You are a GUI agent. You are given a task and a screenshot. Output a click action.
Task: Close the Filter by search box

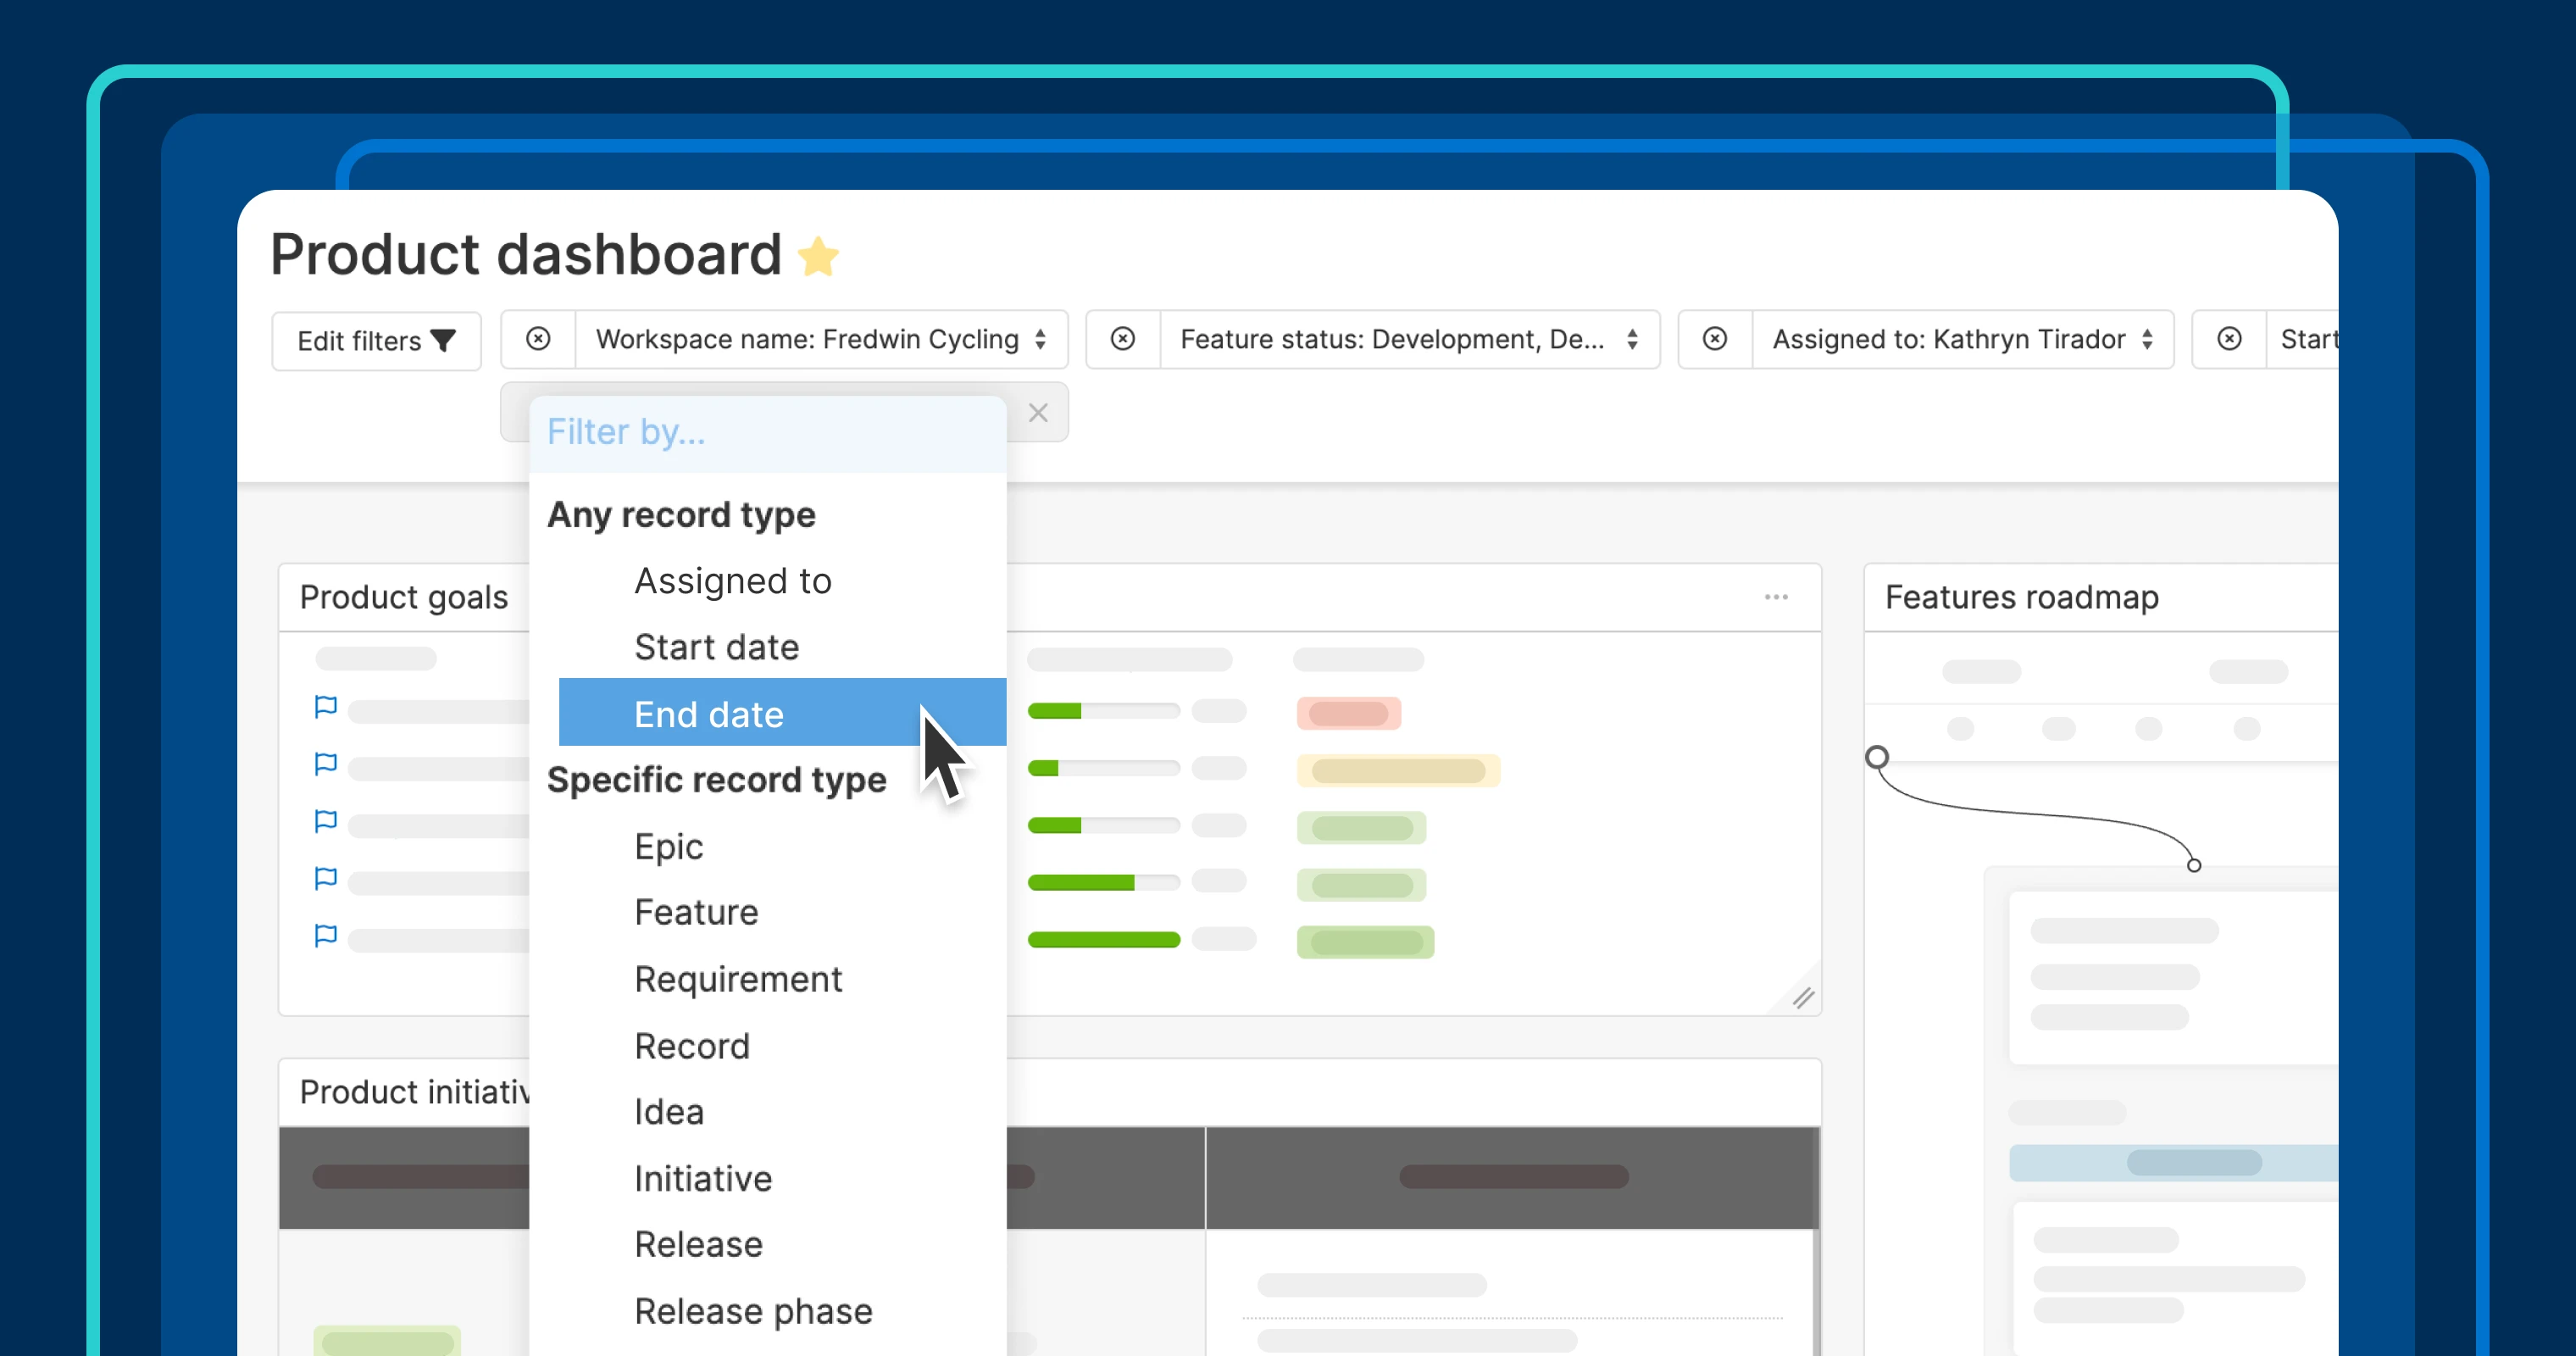tap(1038, 413)
